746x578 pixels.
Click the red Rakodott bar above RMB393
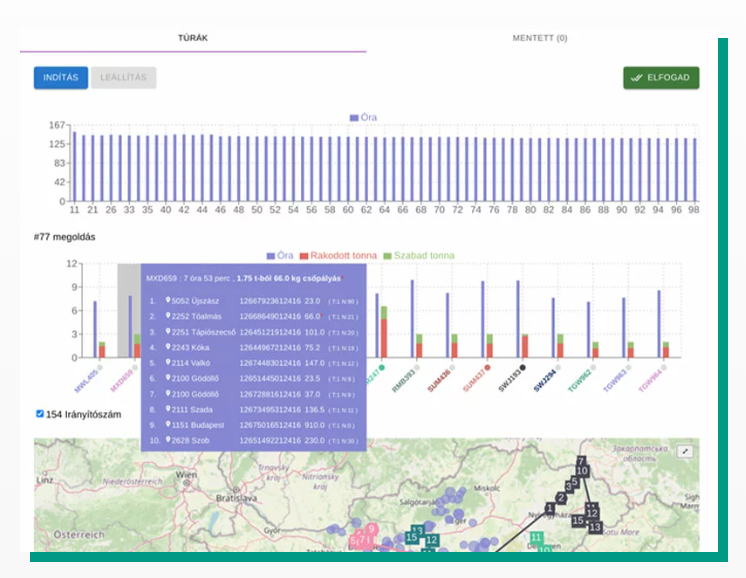[x=419, y=350]
